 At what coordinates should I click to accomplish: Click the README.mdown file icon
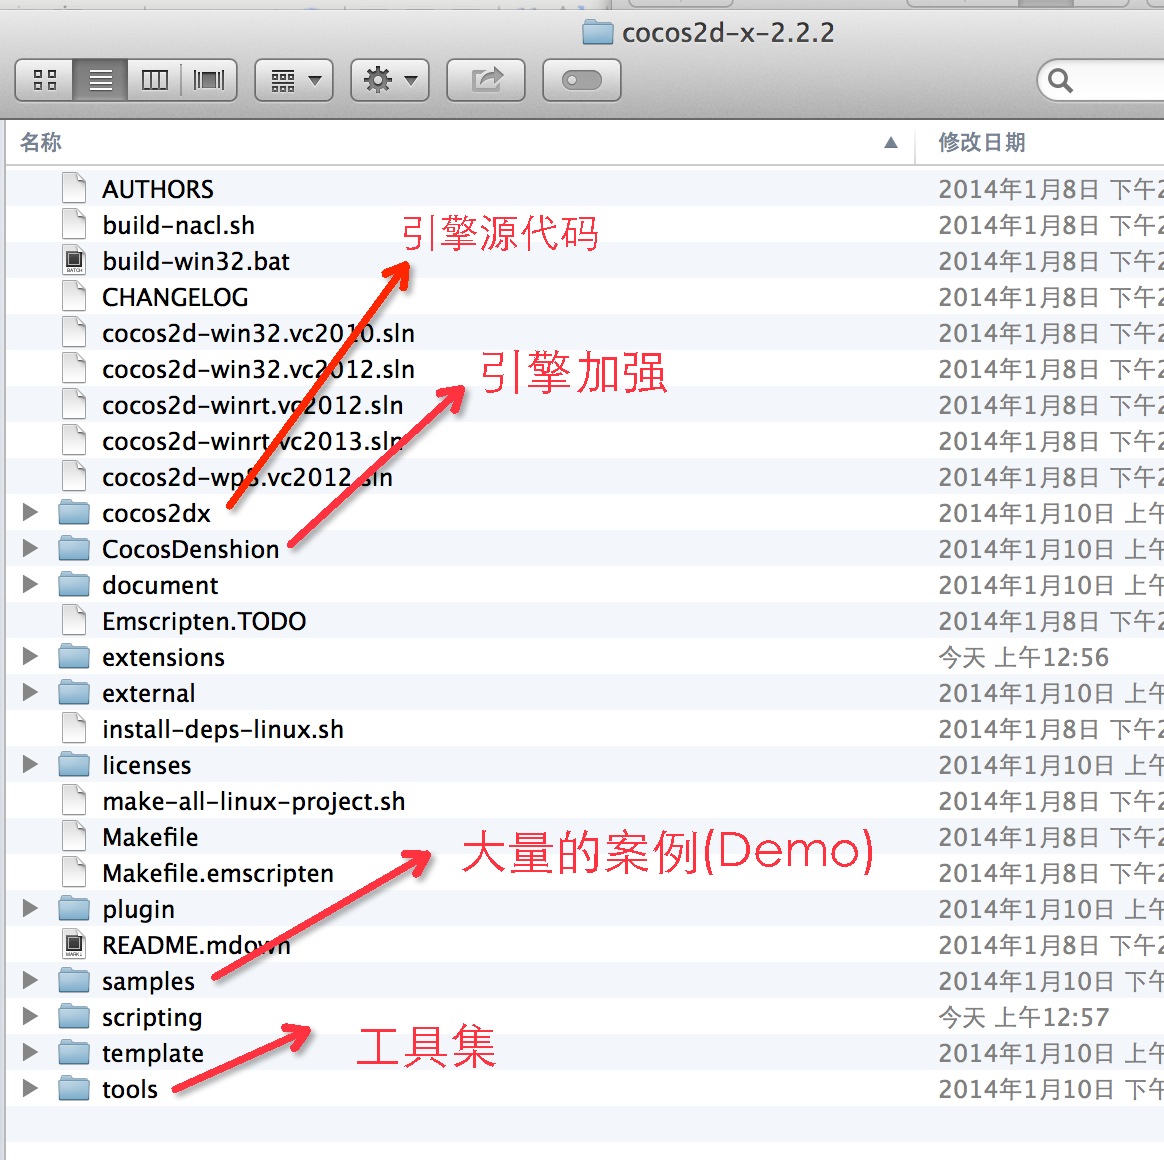[x=73, y=944]
